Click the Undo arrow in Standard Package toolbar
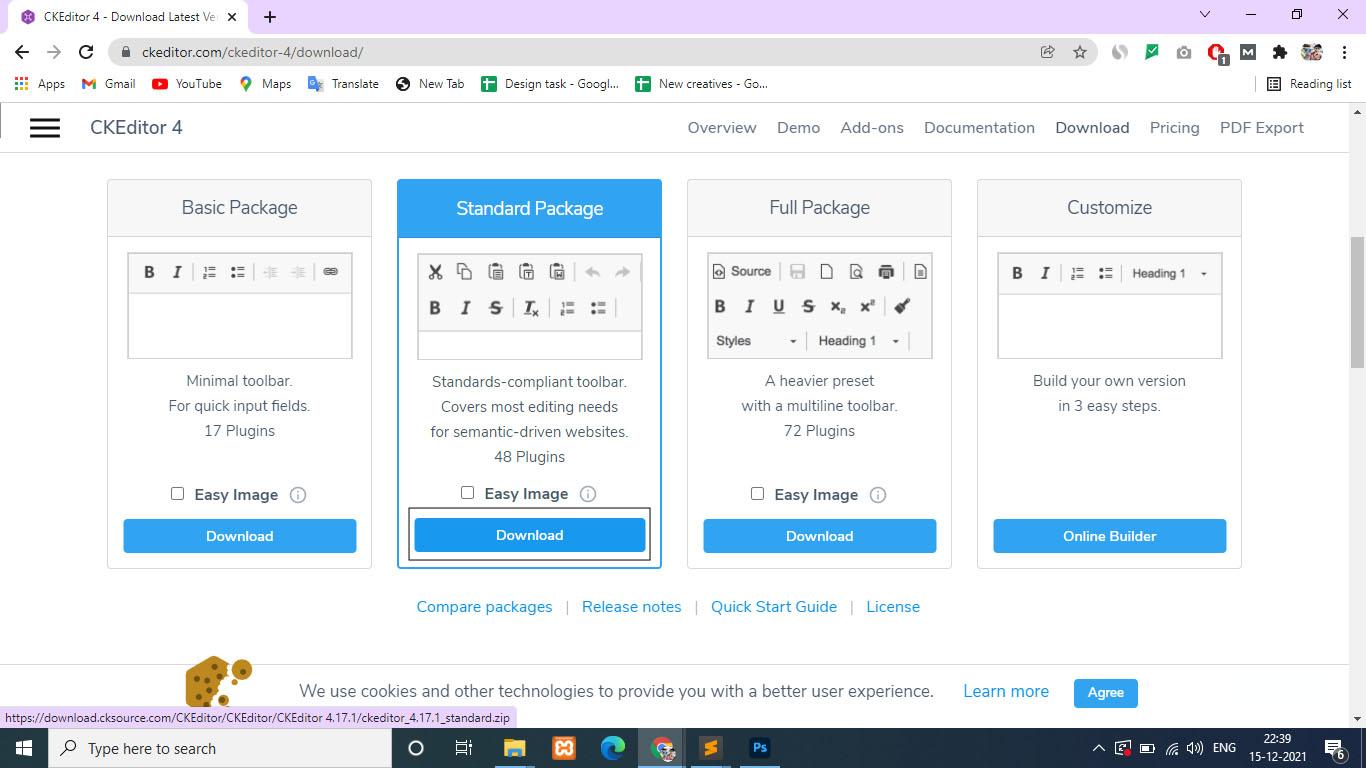1366x768 pixels. (x=594, y=271)
